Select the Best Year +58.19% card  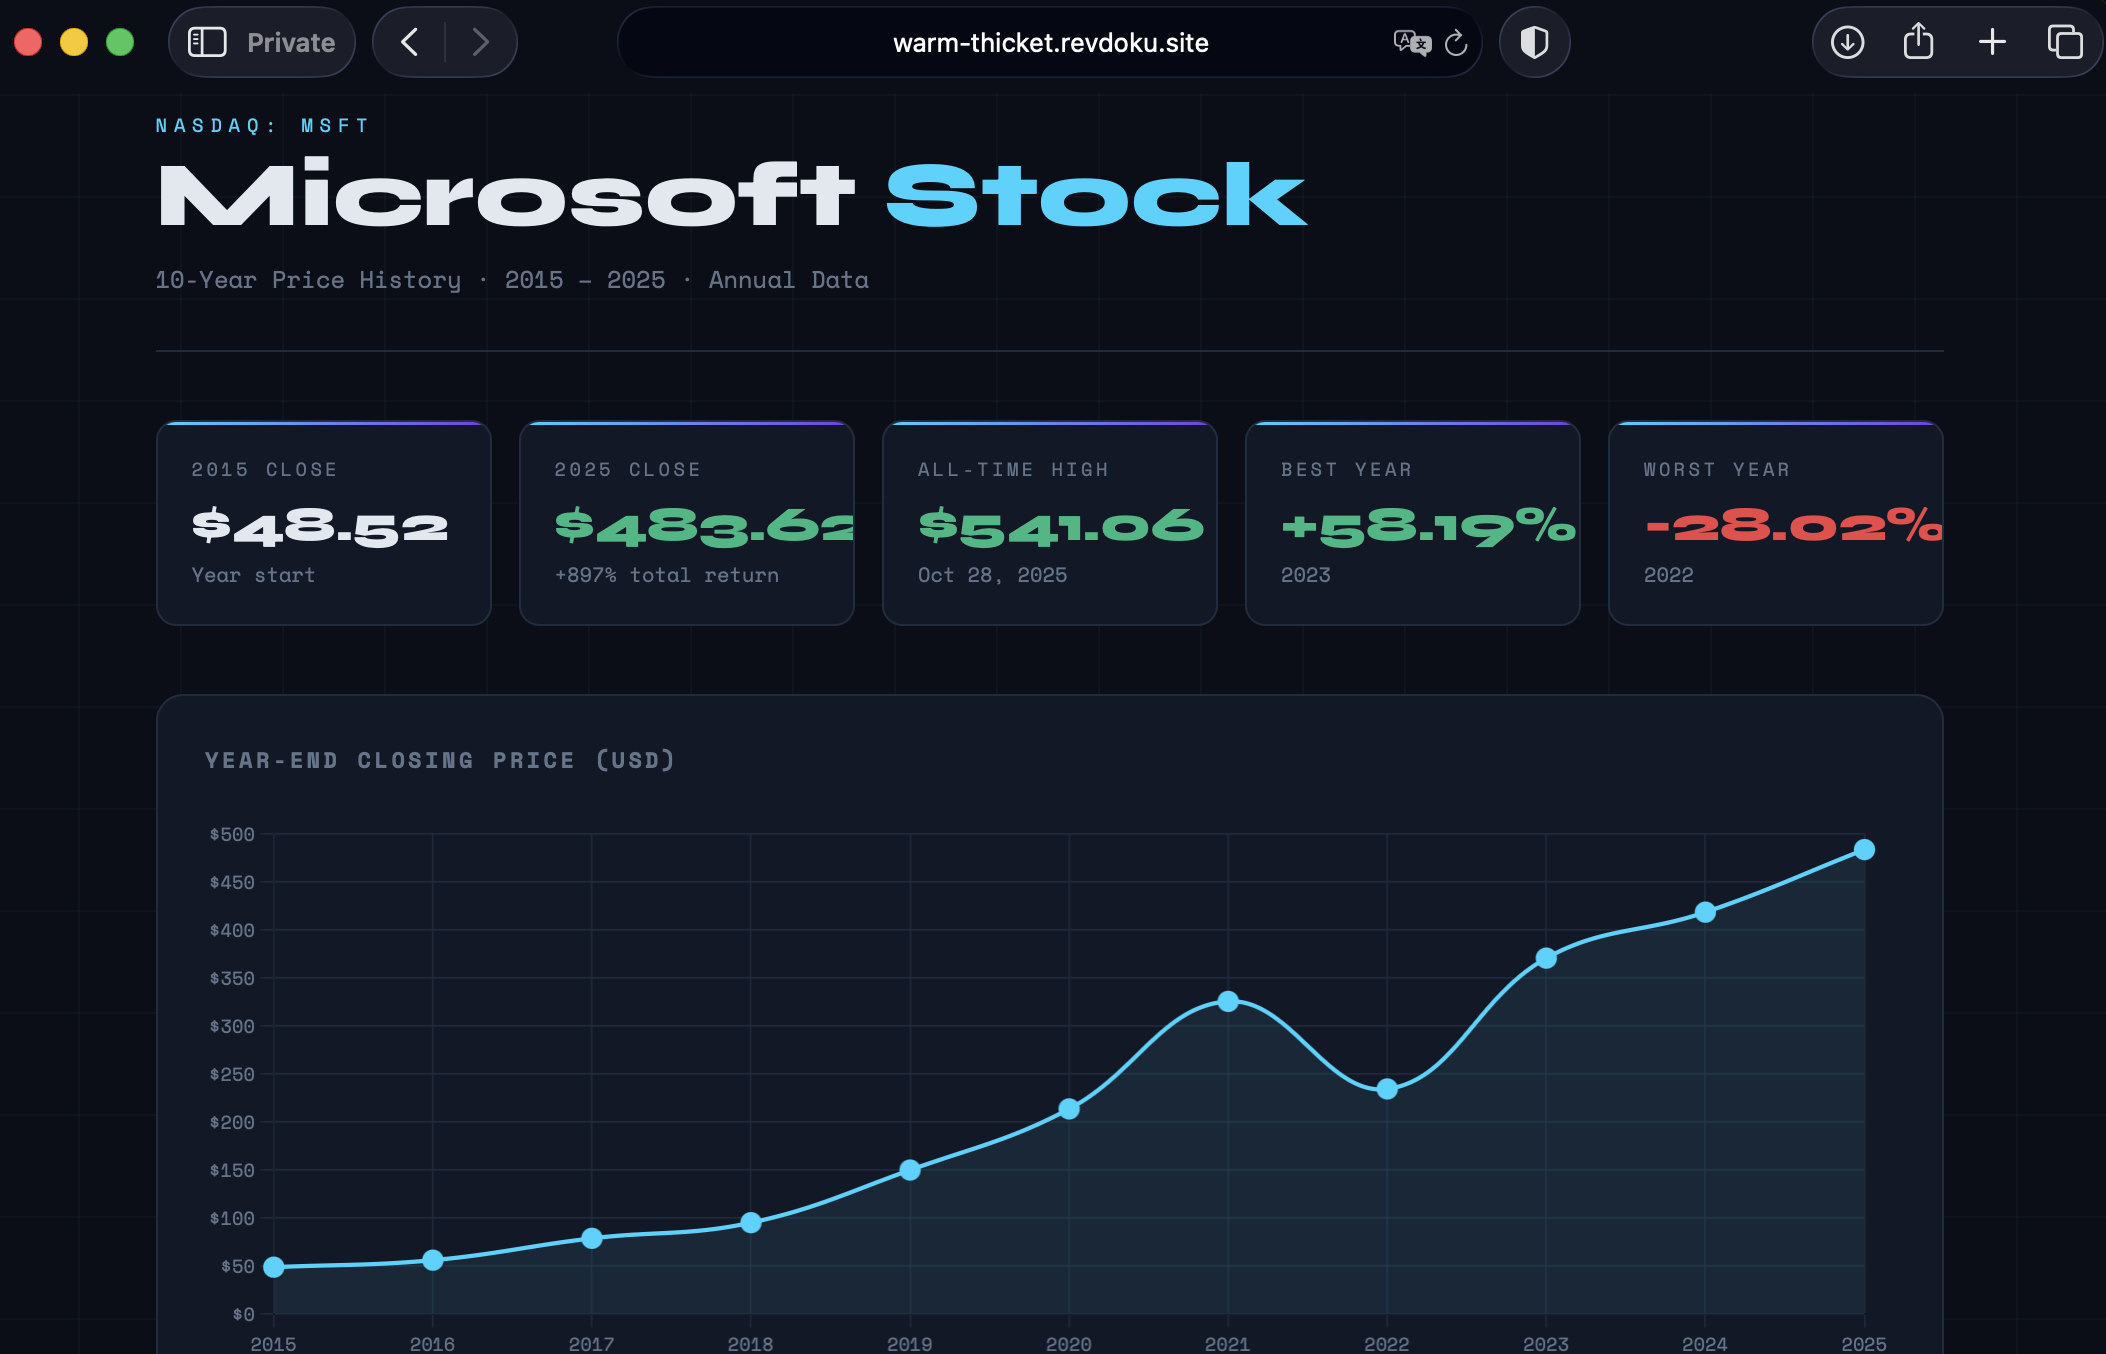[1413, 523]
